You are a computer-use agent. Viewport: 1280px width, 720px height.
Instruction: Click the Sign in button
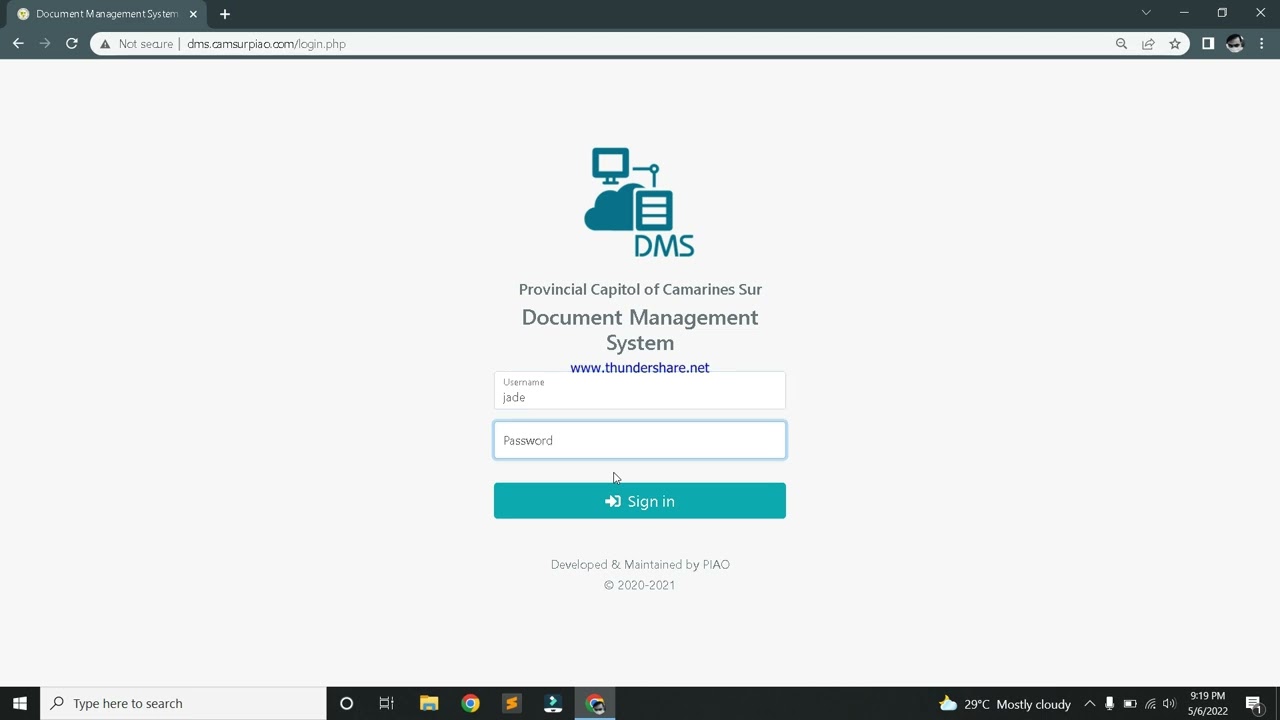[640, 501]
